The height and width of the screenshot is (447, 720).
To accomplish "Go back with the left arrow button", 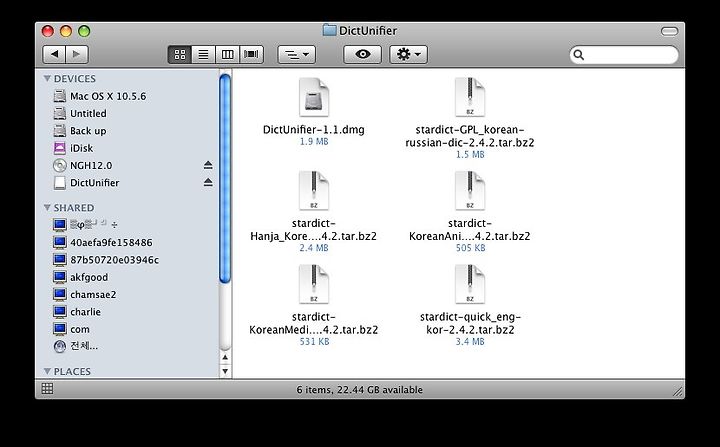I will pos(54,55).
